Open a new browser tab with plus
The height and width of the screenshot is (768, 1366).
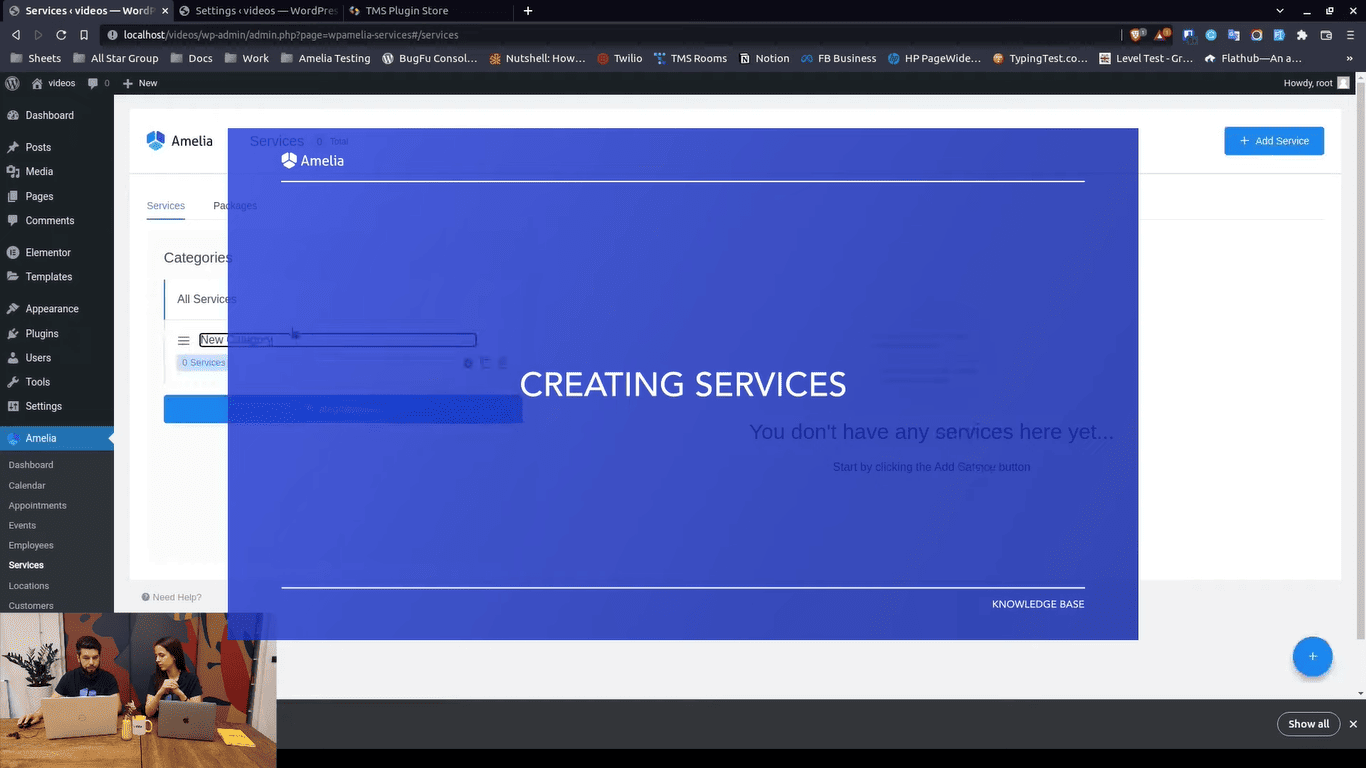tap(528, 11)
